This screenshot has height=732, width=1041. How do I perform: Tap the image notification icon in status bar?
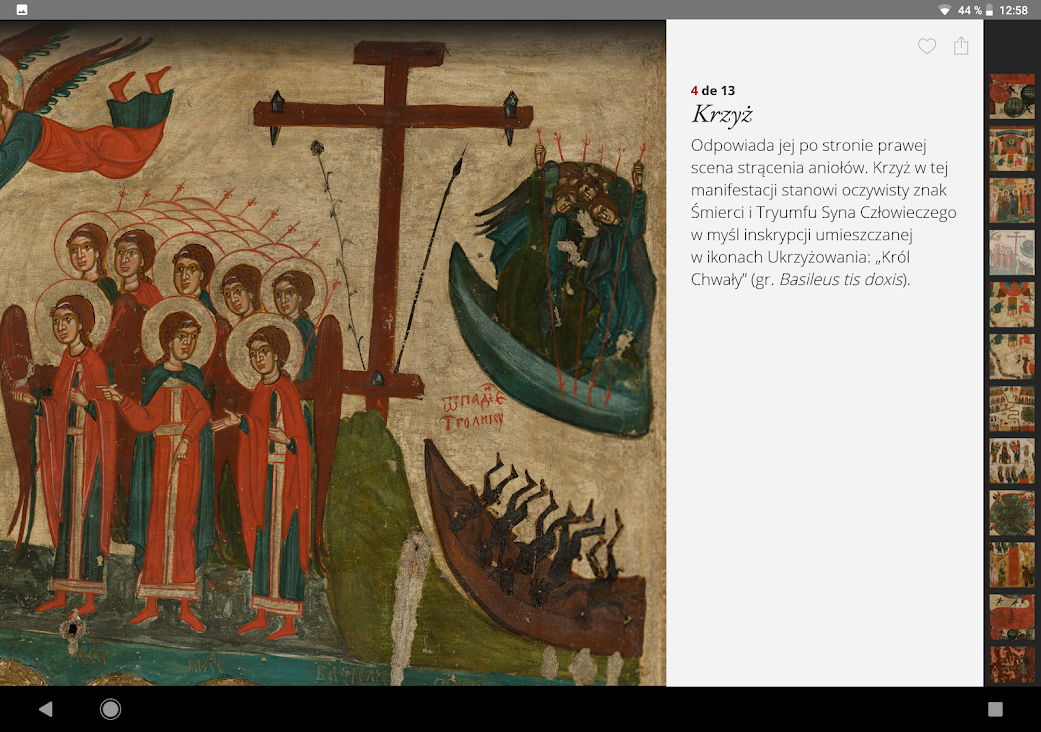pos(22,10)
